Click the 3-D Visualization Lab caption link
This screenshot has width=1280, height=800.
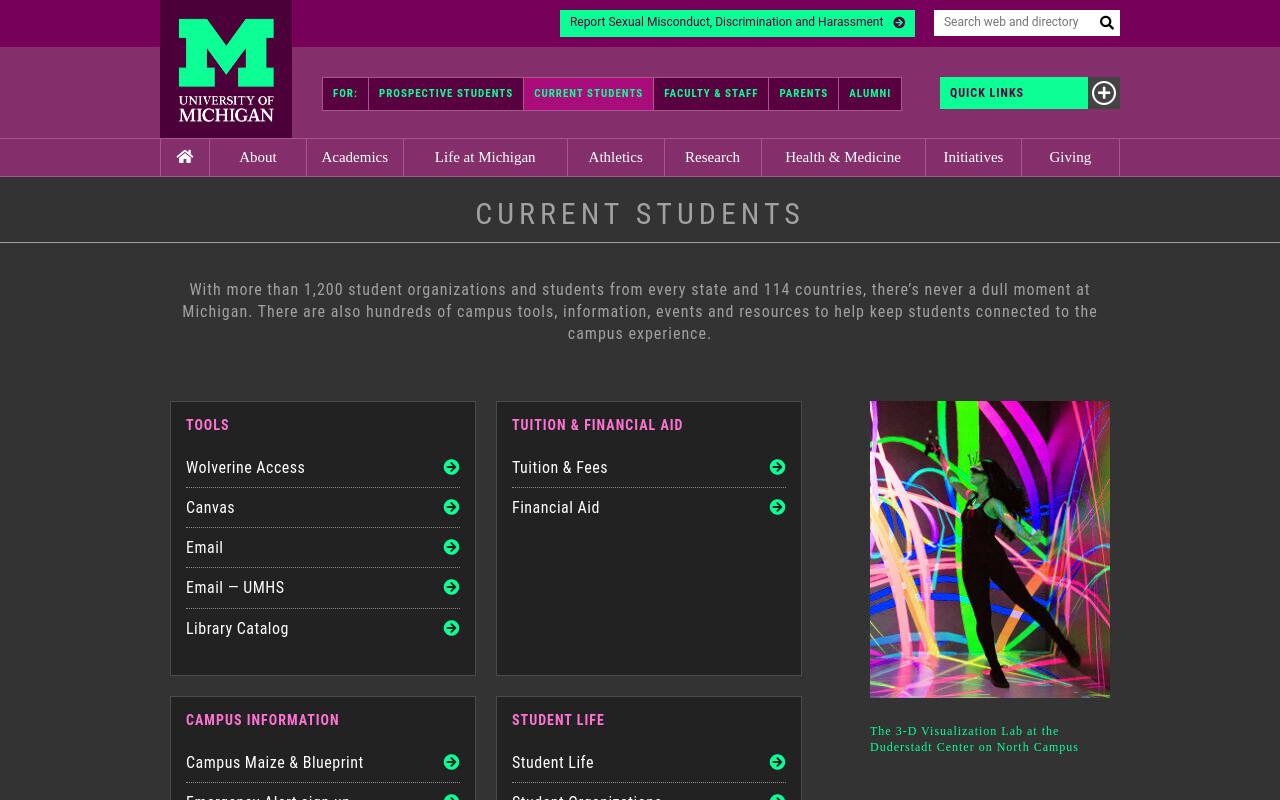click(x=974, y=739)
